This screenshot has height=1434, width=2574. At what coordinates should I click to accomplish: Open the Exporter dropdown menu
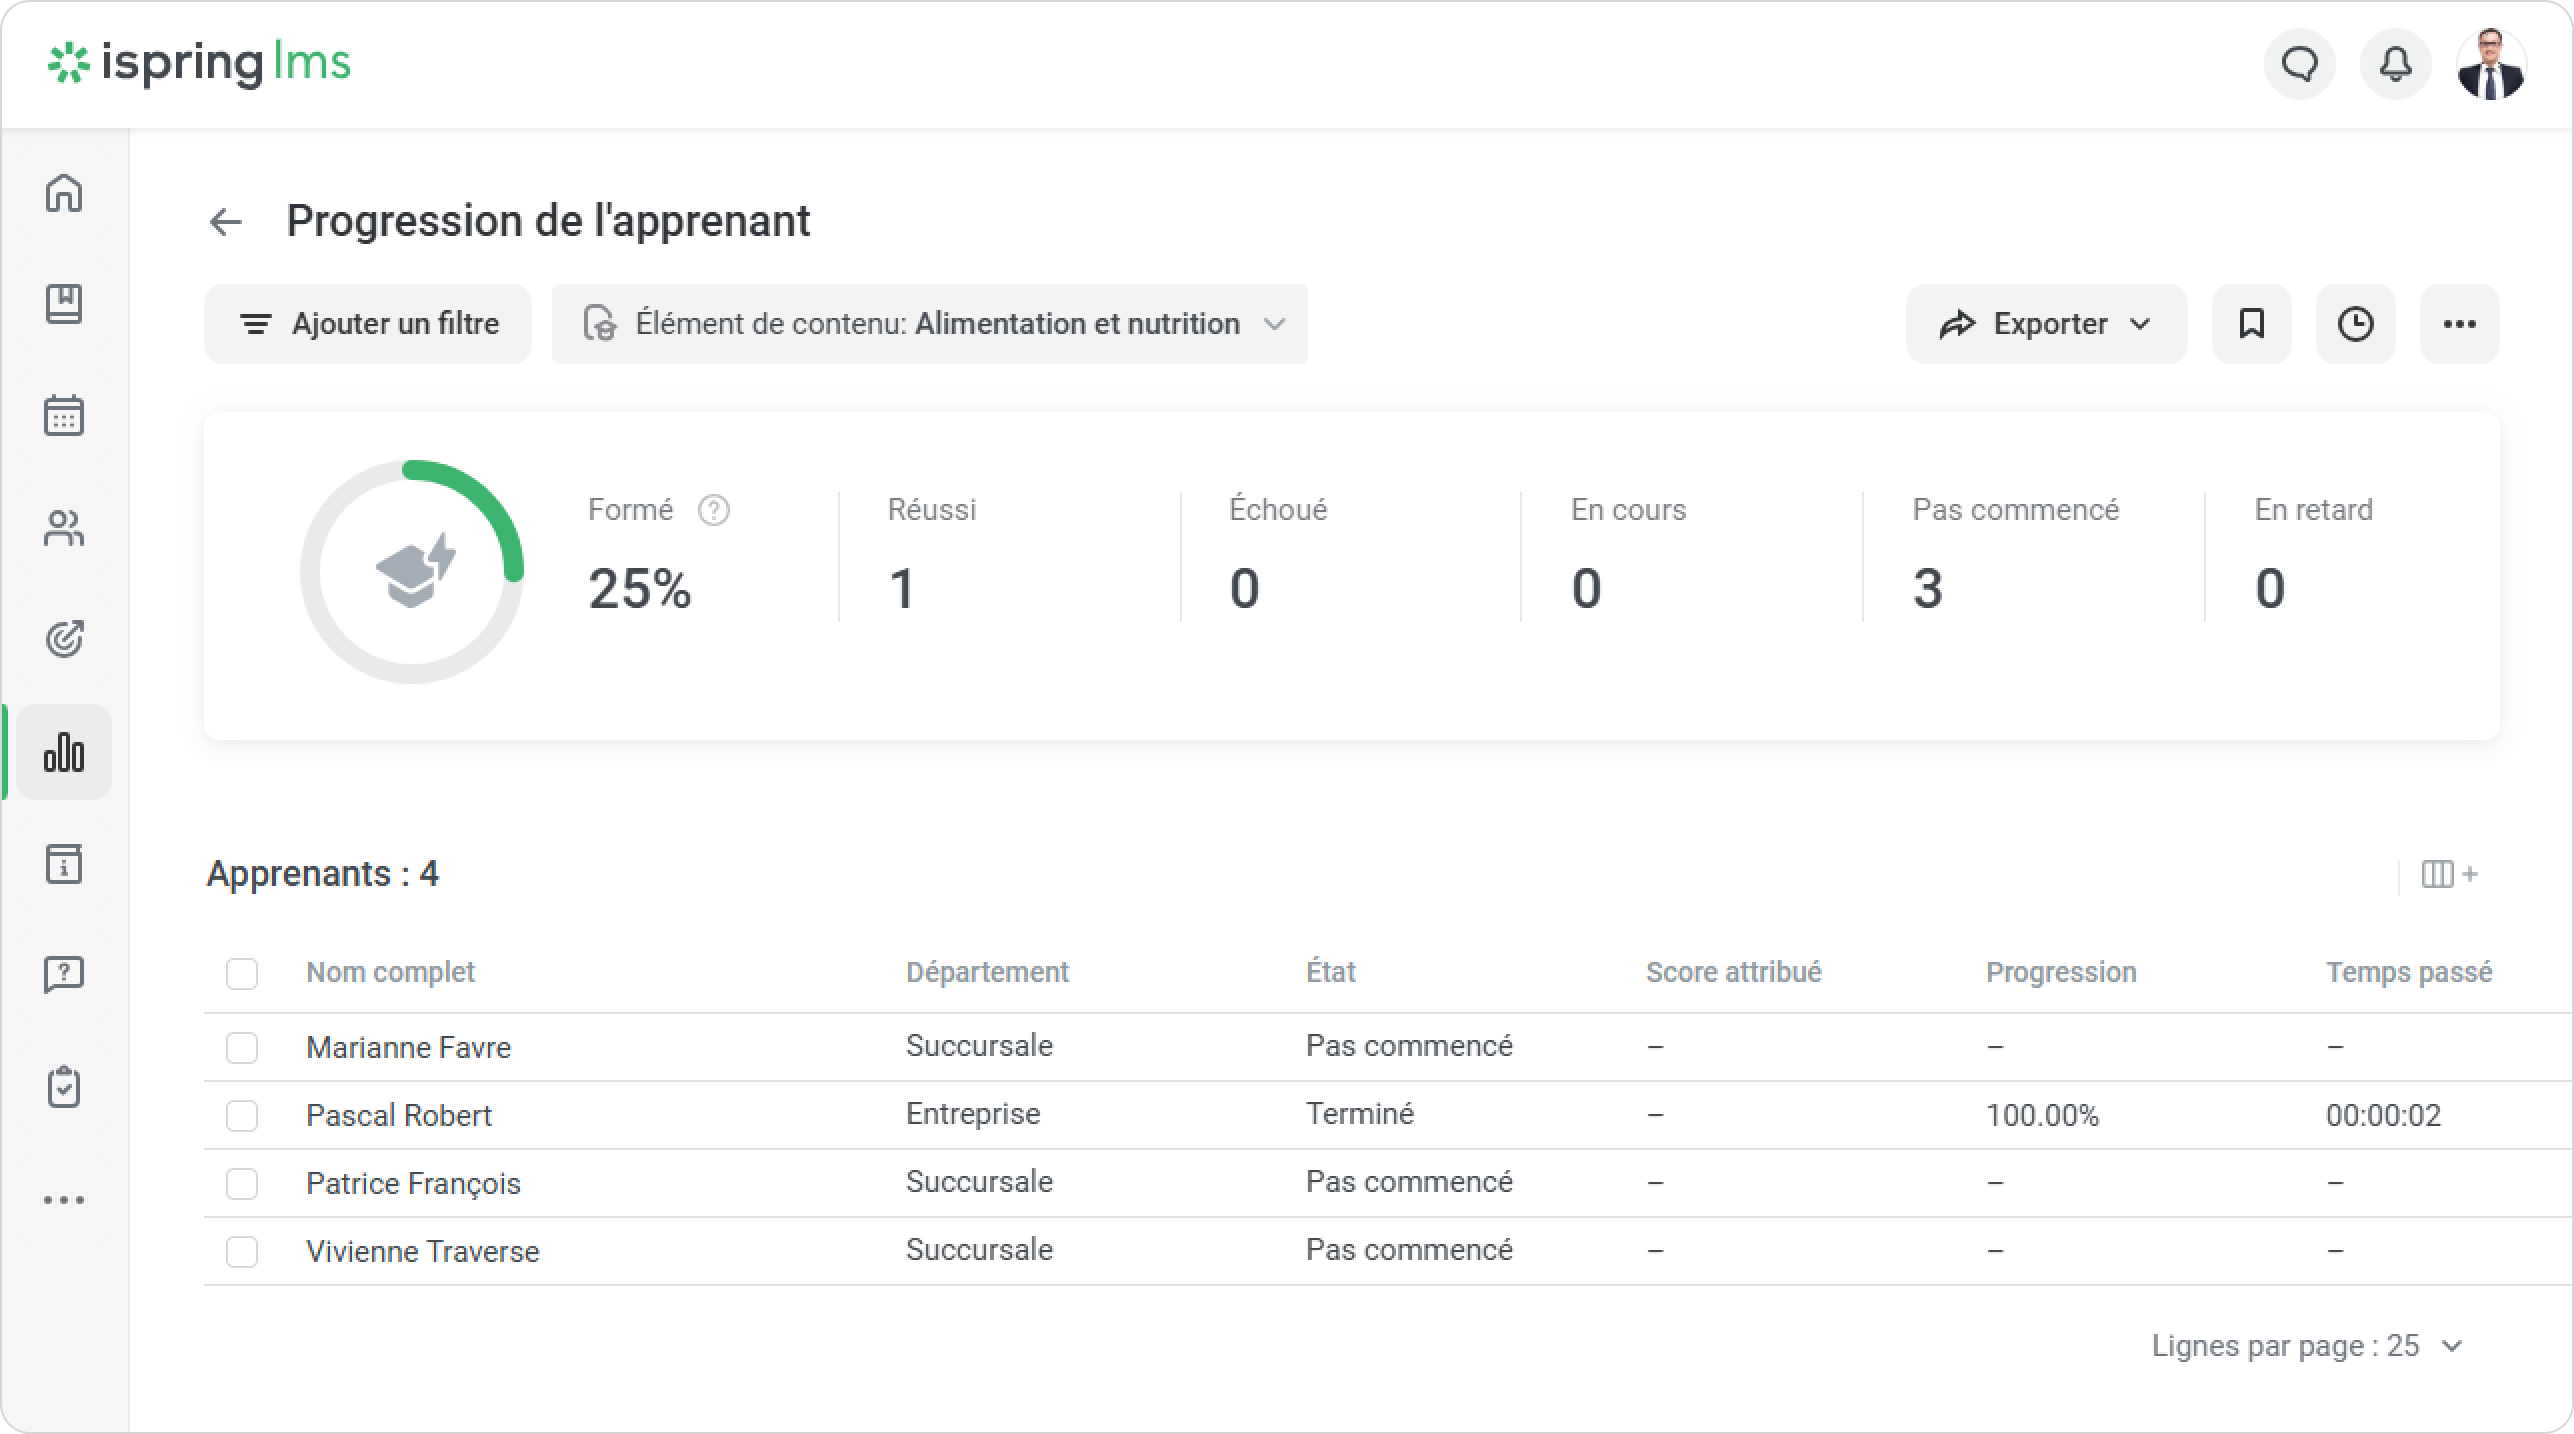2045,324
